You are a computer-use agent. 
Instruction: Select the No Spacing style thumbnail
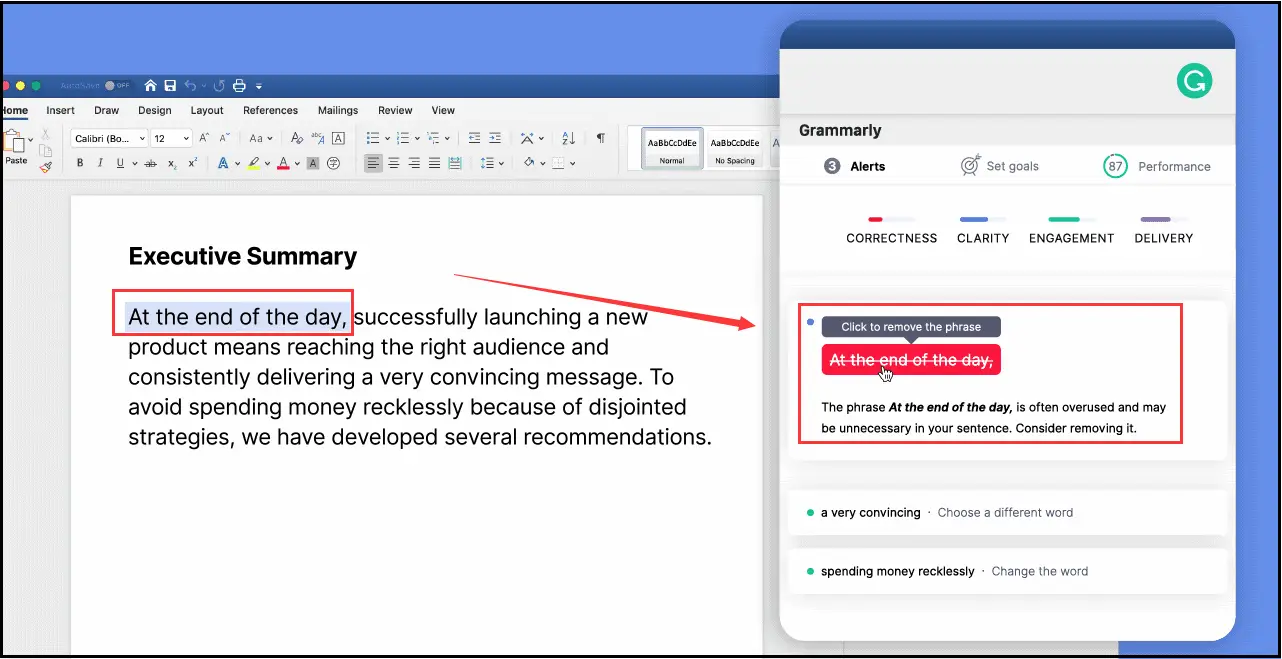point(735,149)
